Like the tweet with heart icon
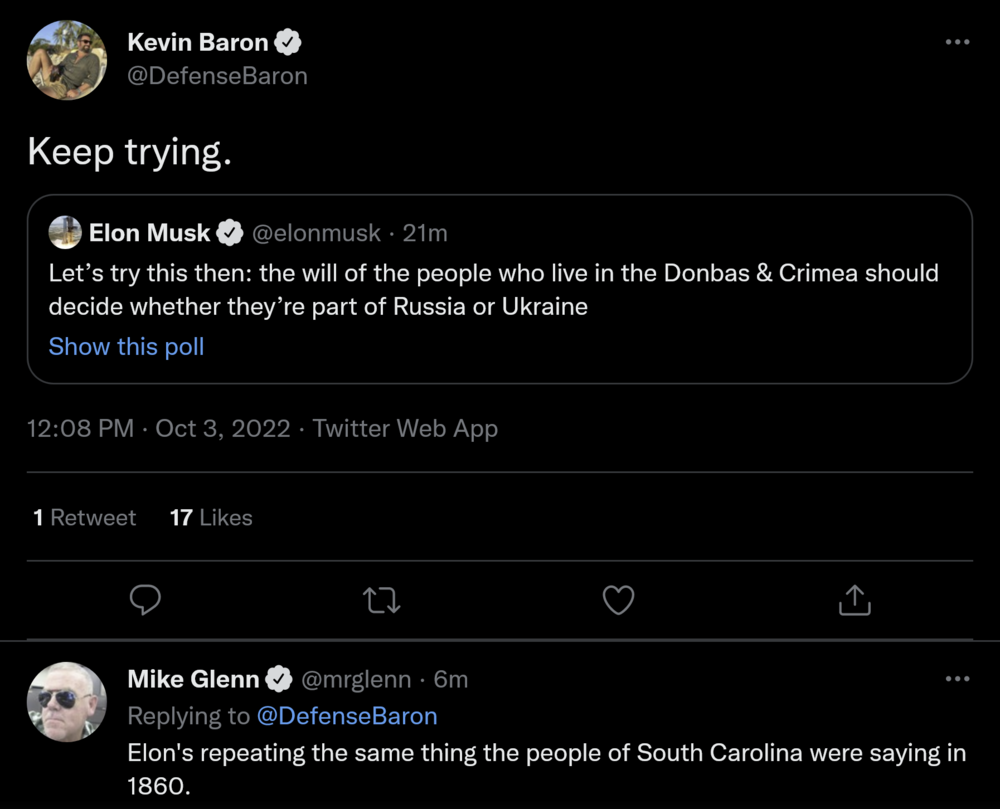This screenshot has width=1000, height=809. pos(619,600)
